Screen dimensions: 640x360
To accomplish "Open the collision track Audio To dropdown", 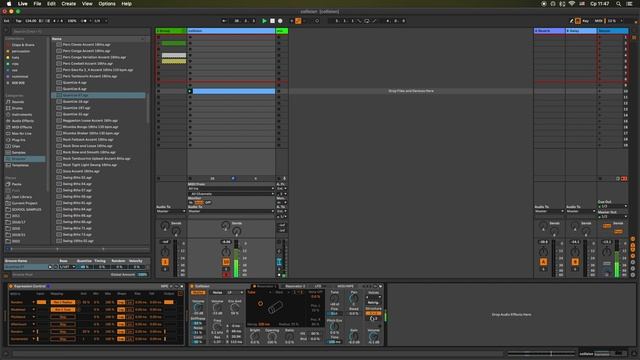I will pyautogui.click(x=231, y=211).
